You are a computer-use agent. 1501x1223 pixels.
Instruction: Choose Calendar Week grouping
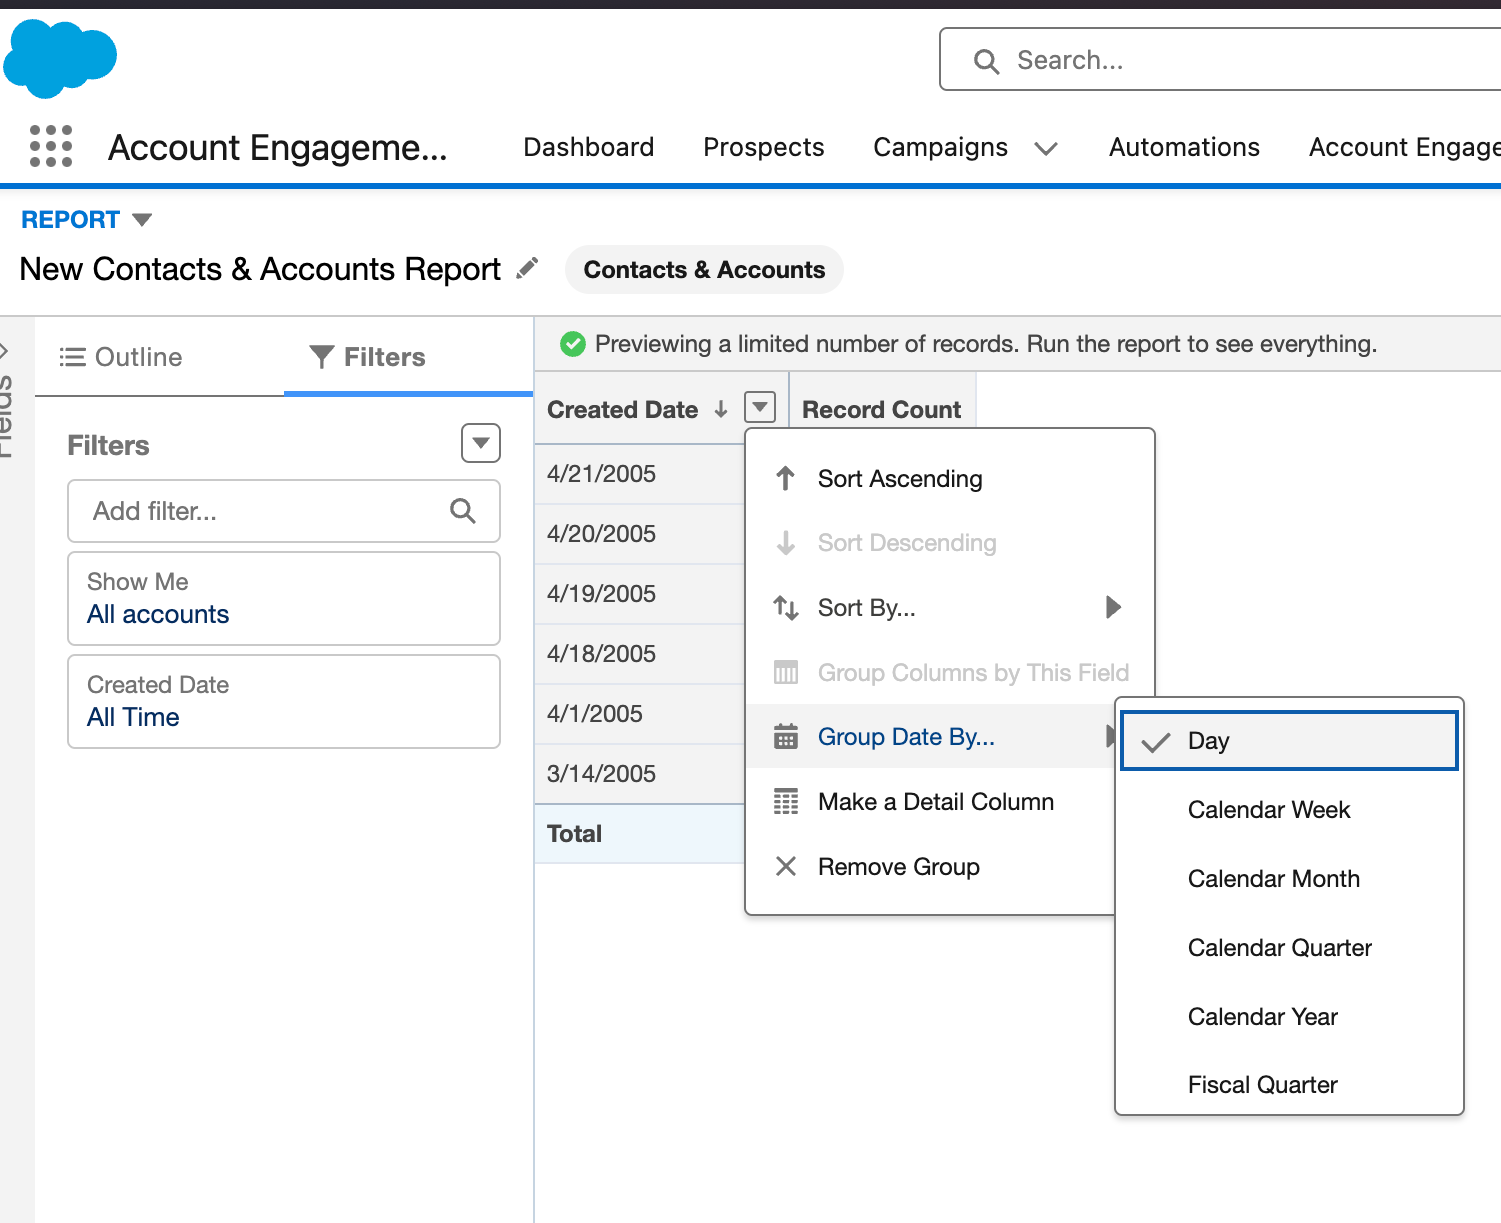[x=1289, y=810]
